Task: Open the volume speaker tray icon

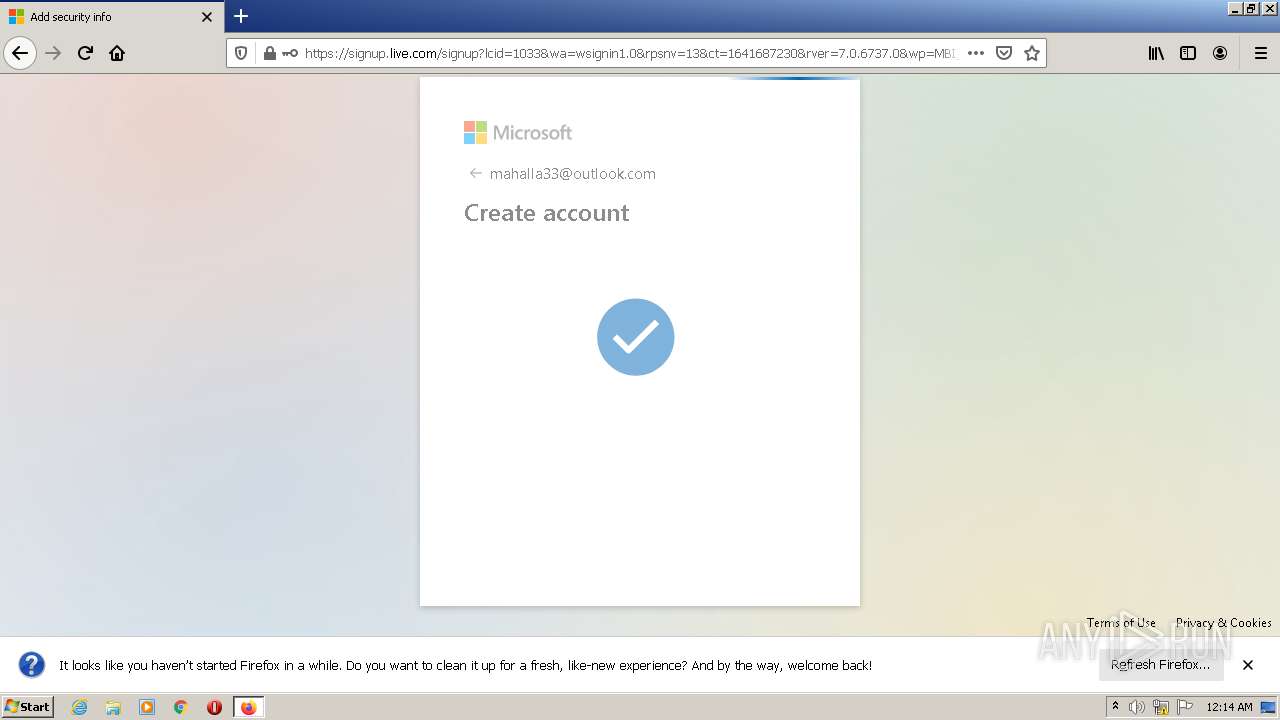Action: (x=1137, y=707)
